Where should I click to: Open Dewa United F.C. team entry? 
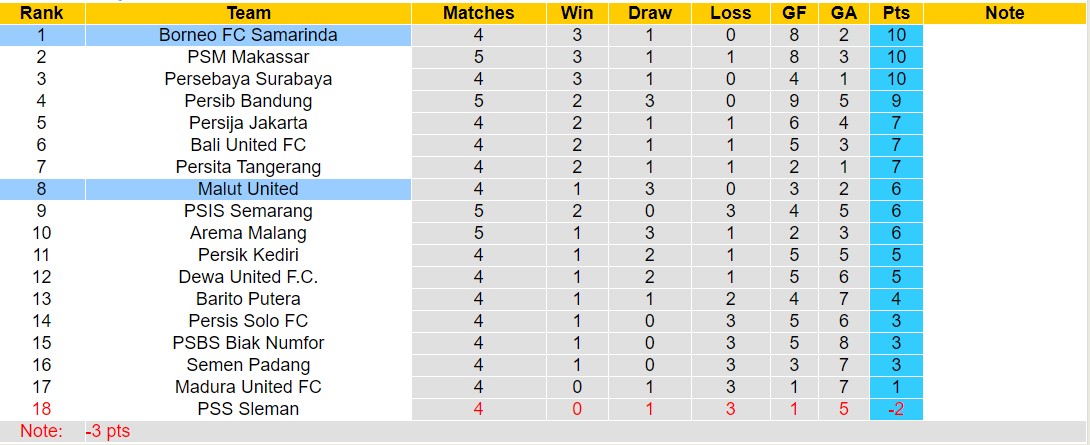click(248, 277)
